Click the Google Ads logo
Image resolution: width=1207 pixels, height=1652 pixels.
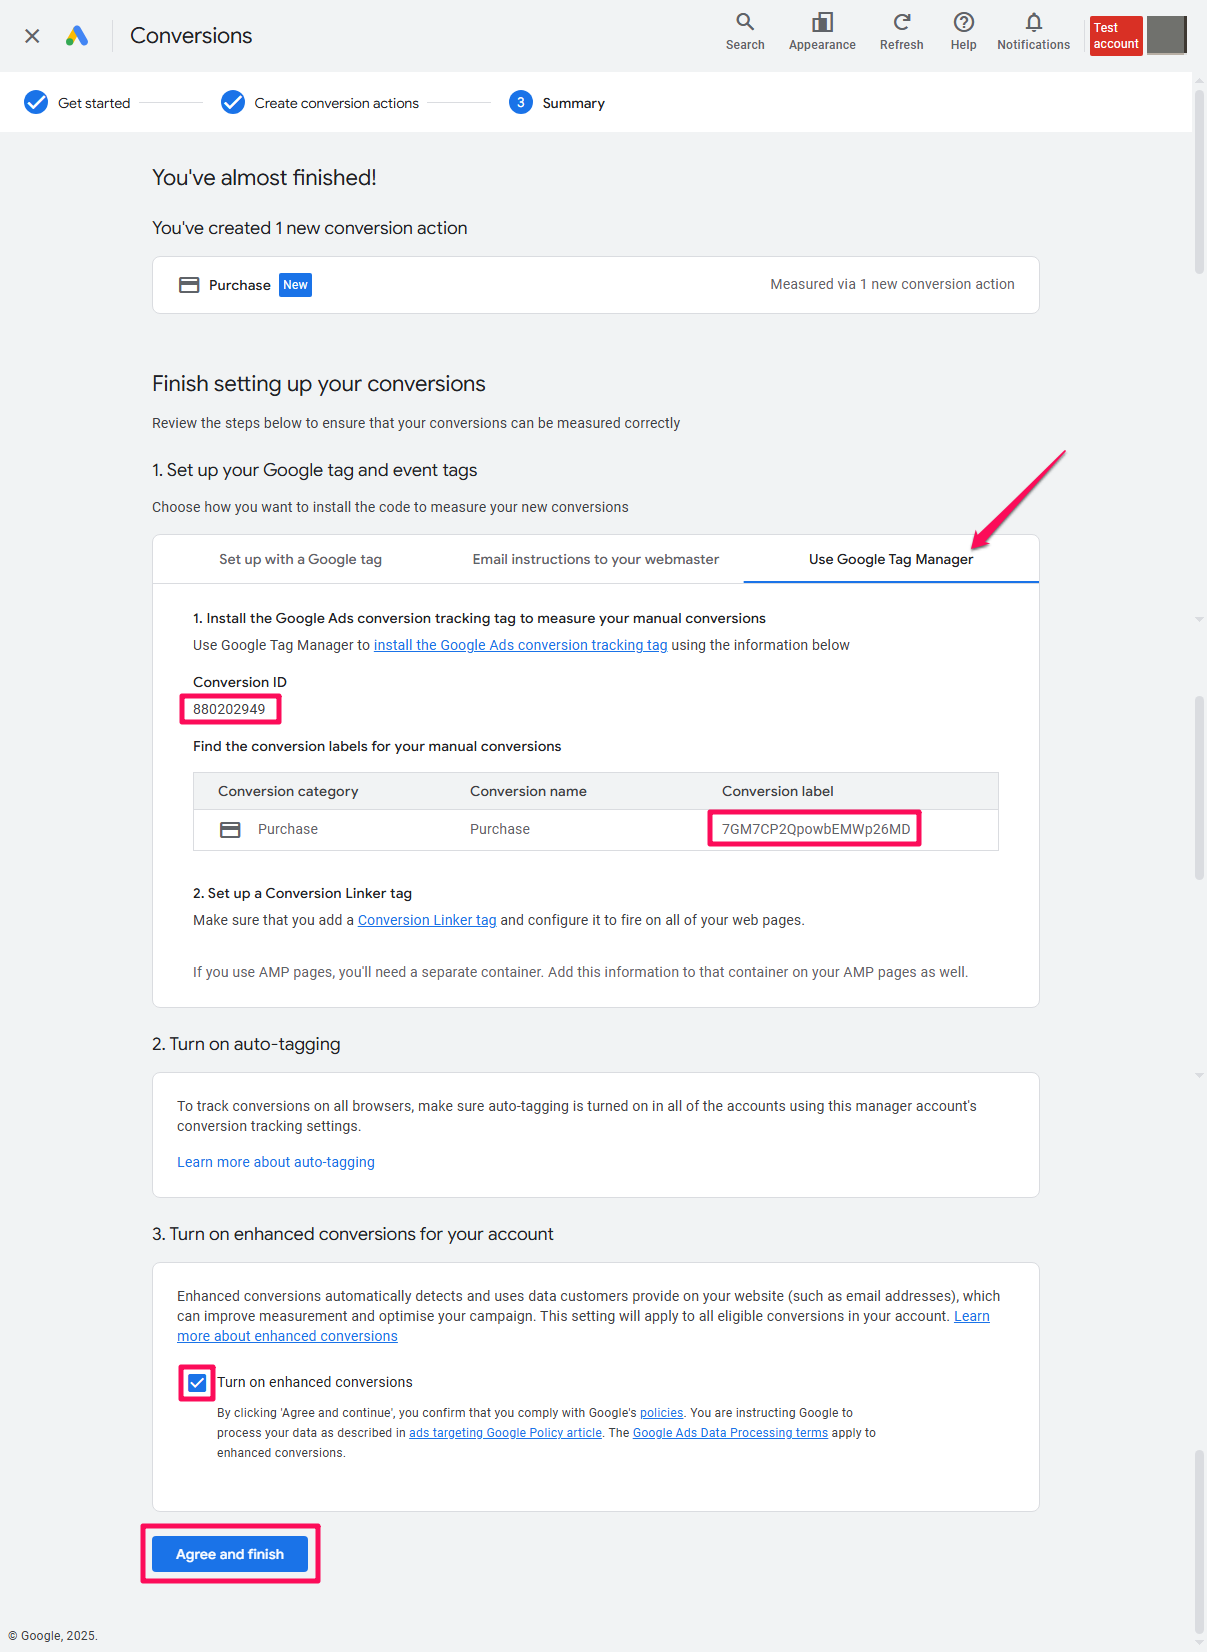pyautogui.click(x=77, y=36)
